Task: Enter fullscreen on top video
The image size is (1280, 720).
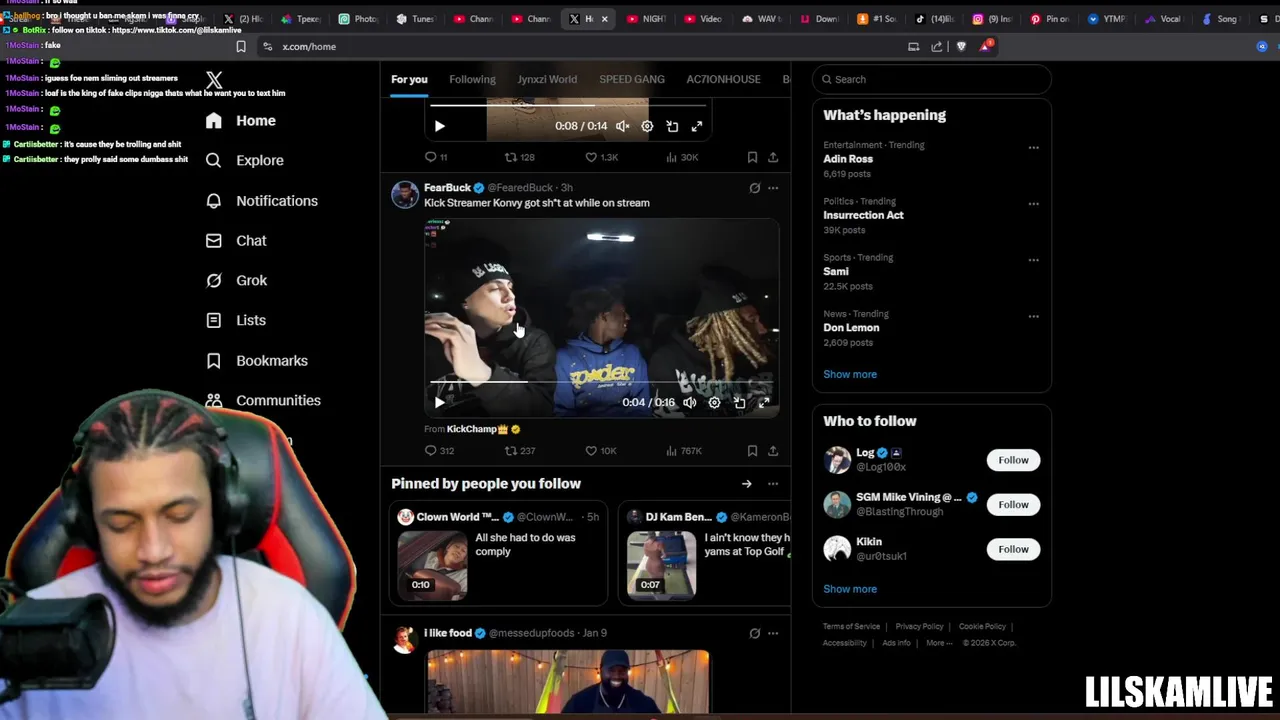Action: (x=697, y=126)
